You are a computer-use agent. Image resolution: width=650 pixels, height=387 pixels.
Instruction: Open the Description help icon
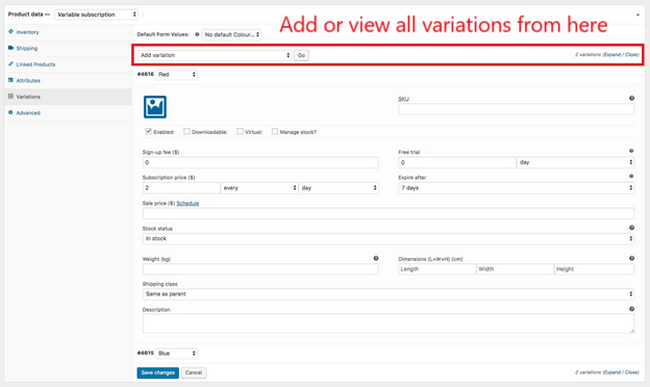(631, 309)
